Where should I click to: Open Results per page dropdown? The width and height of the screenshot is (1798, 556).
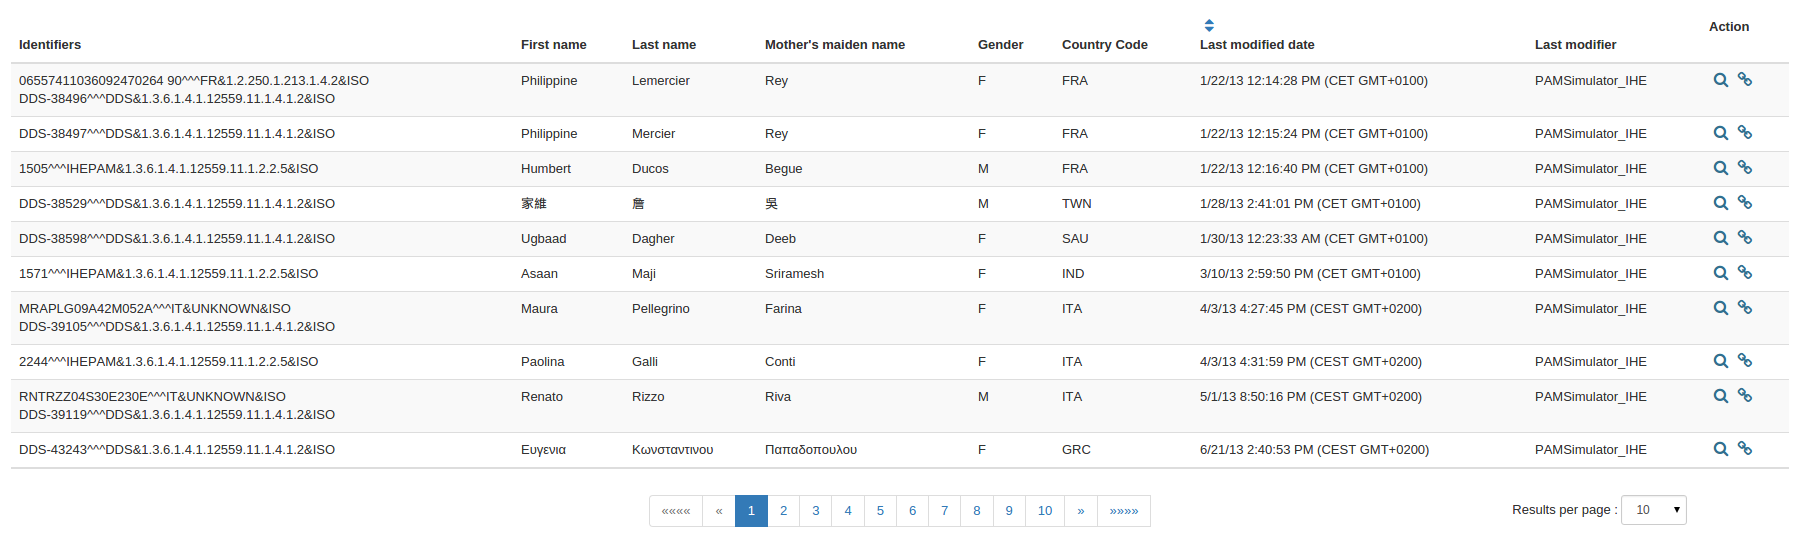pyautogui.click(x=1653, y=510)
